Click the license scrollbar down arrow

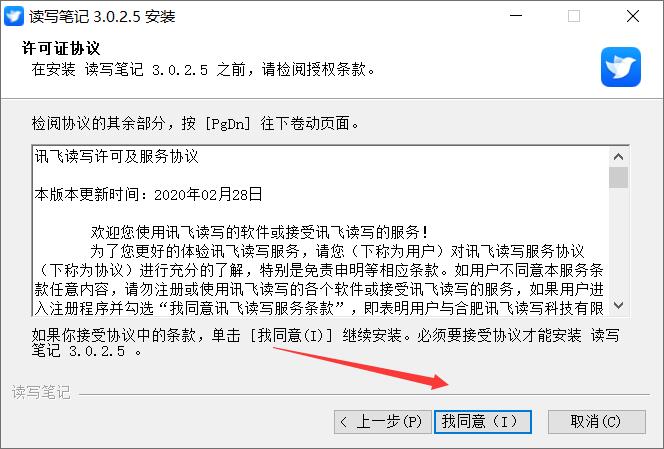click(618, 305)
